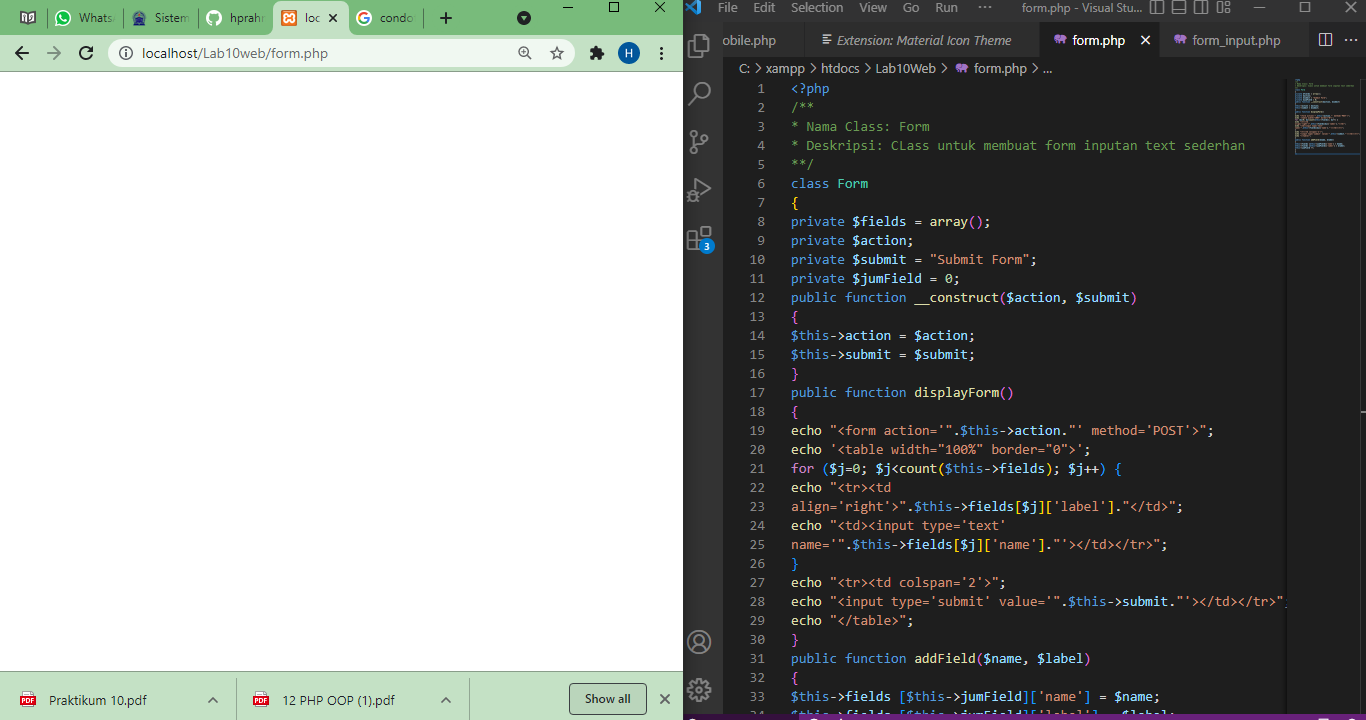1366x720 pixels.
Task: Open the Run and Debug panel
Action: click(x=700, y=190)
